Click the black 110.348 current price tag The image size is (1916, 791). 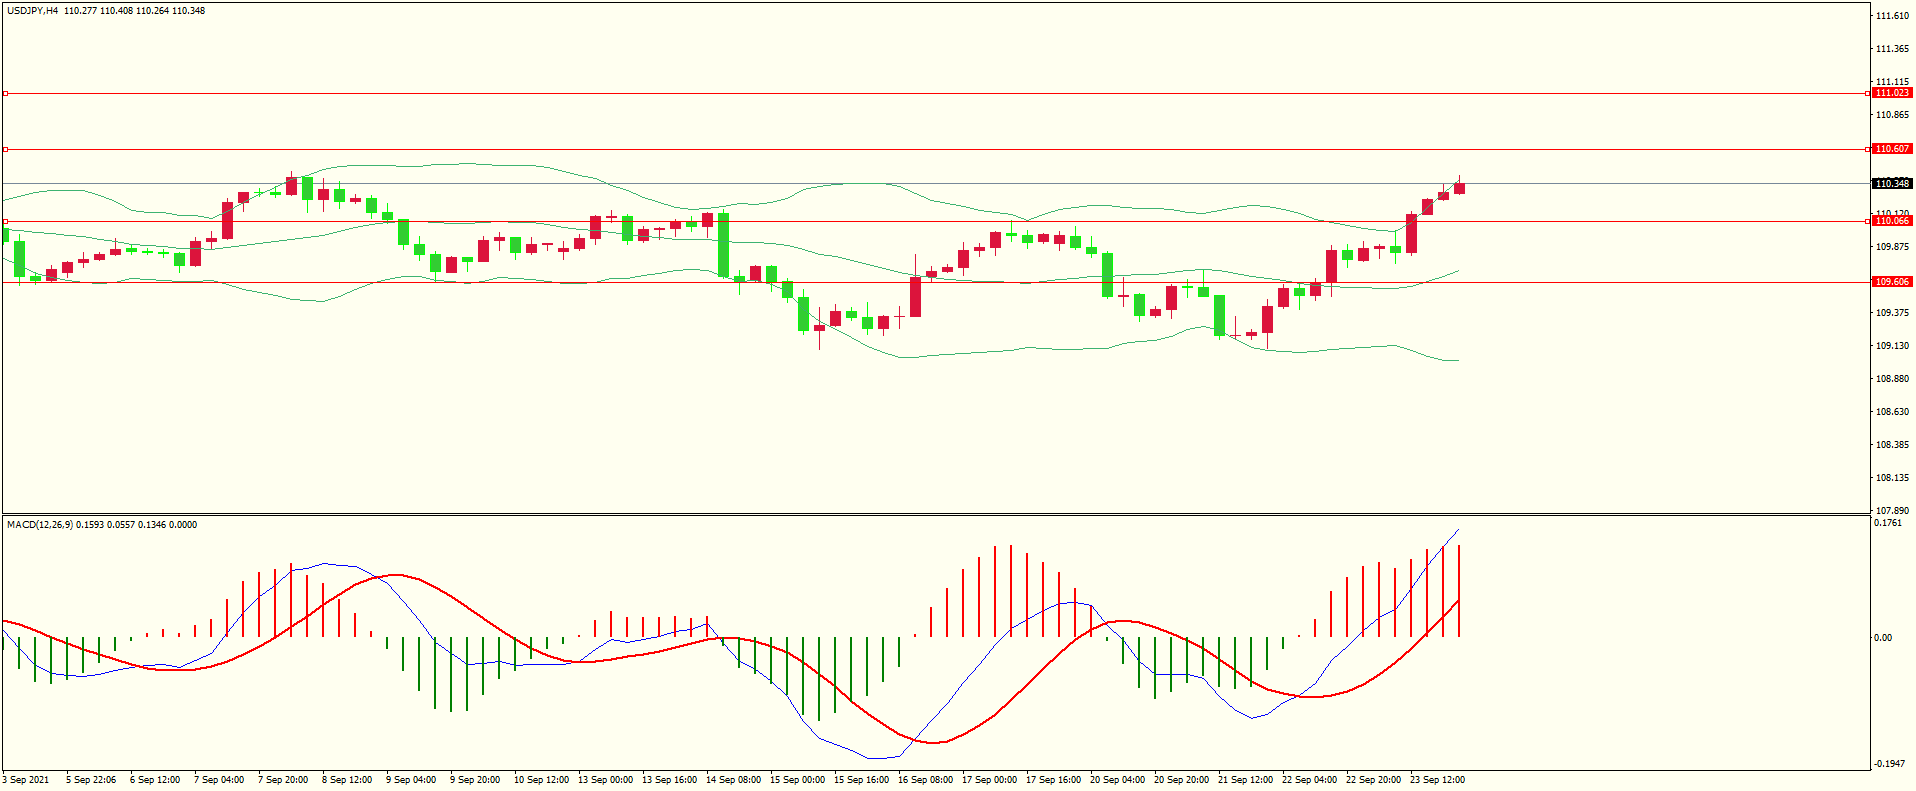click(1892, 184)
